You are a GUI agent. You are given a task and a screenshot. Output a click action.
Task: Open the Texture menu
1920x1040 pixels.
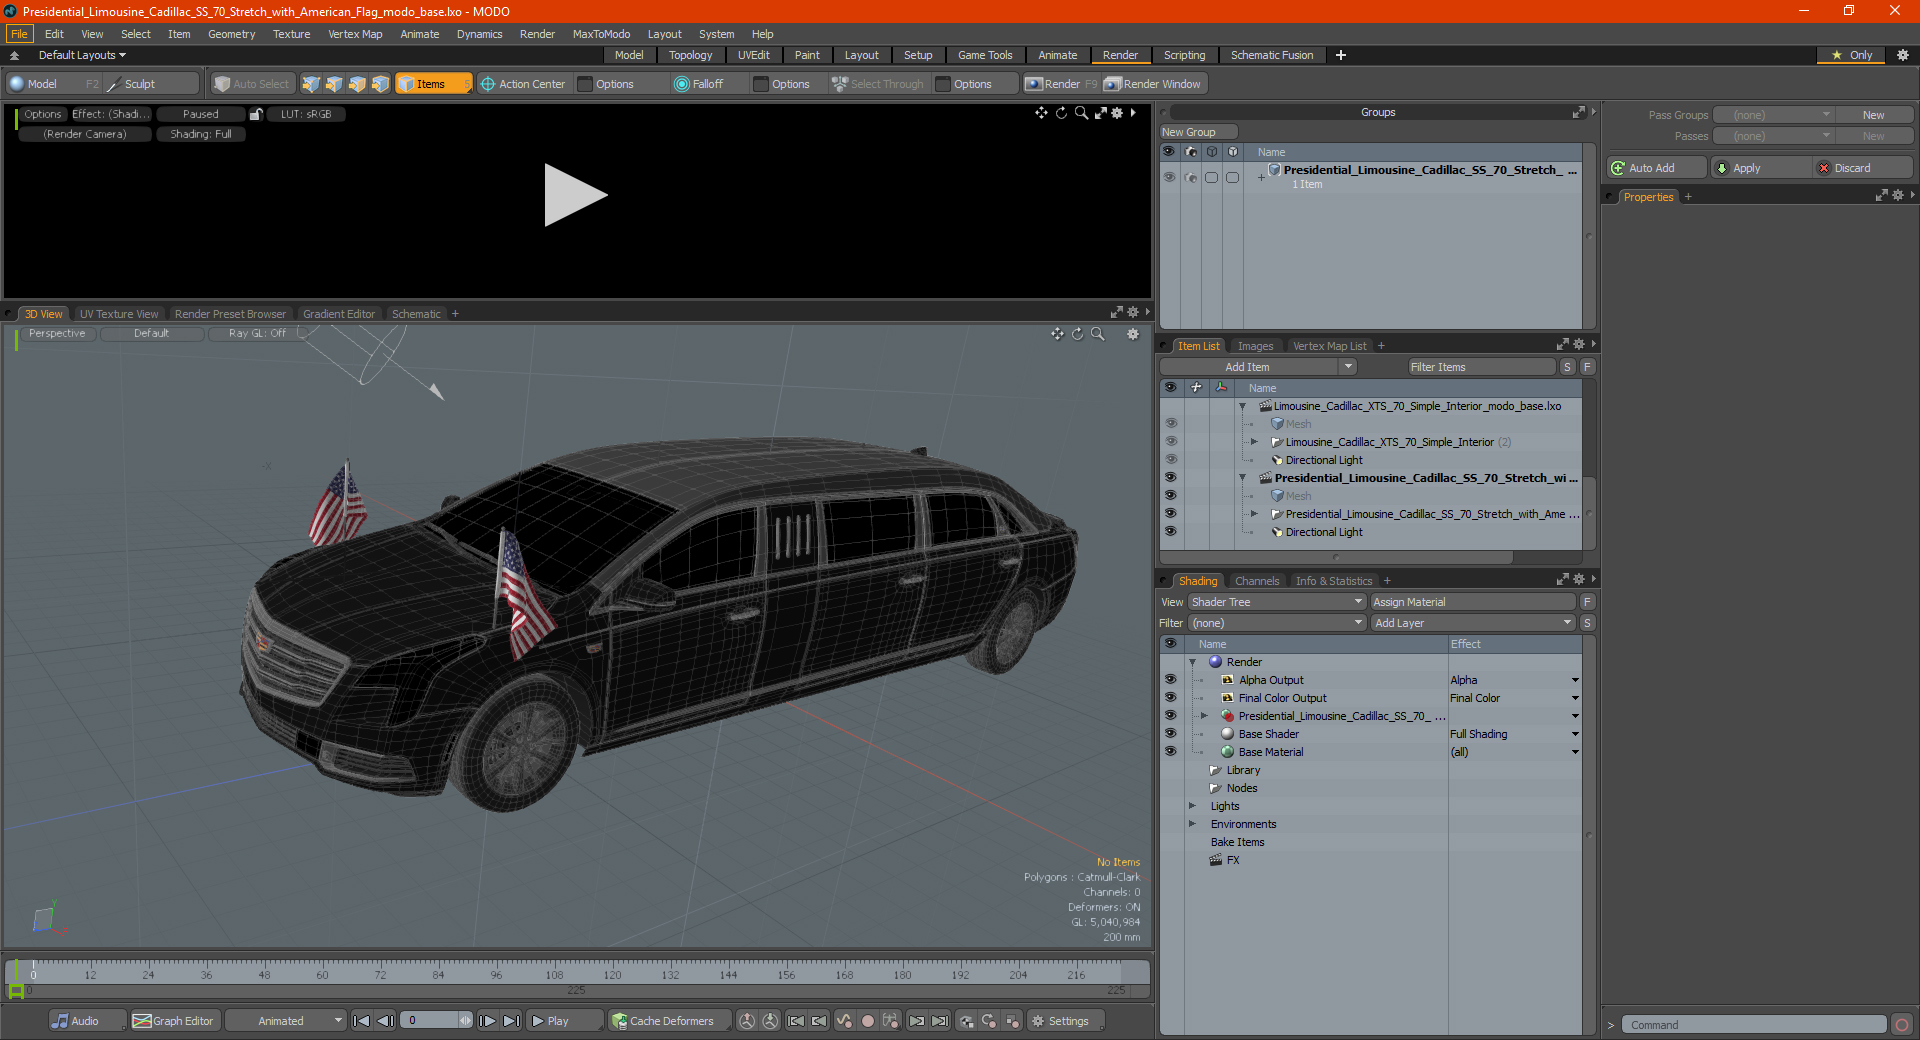click(291, 34)
